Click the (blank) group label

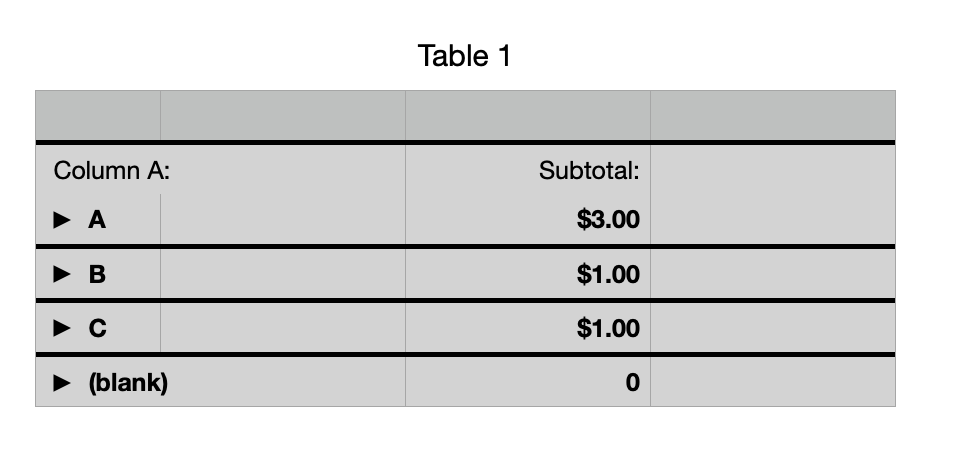point(128,383)
